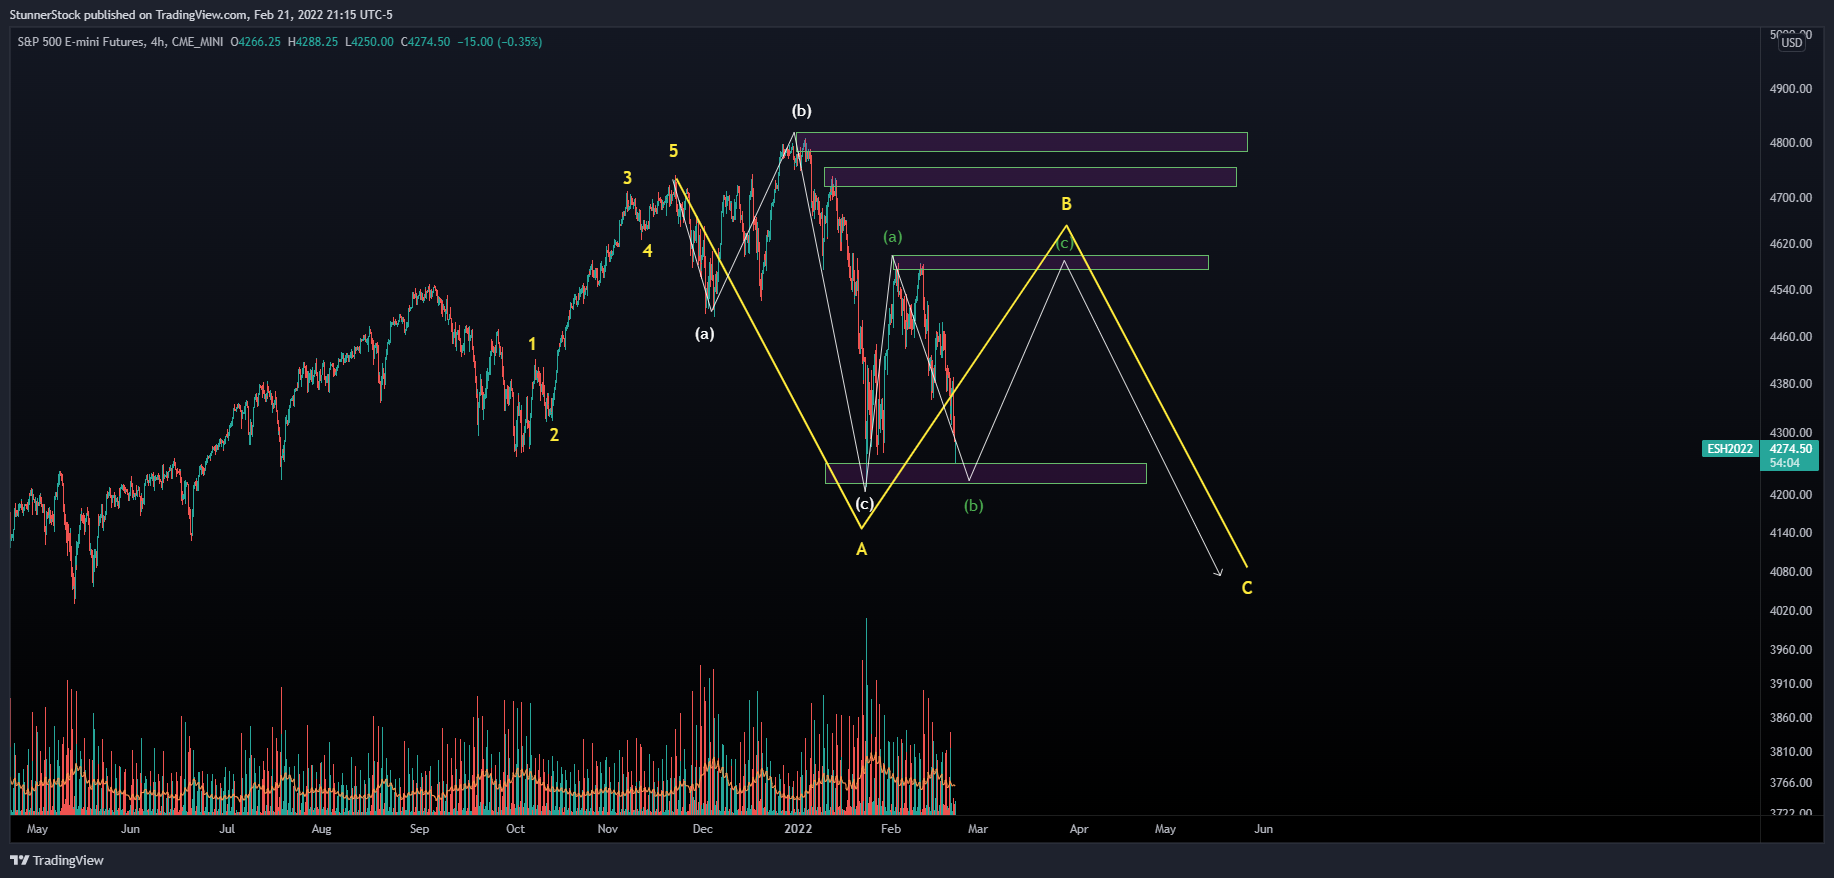This screenshot has width=1834, height=878.
Task: Click the Sep time axis label
Action: 419,829
